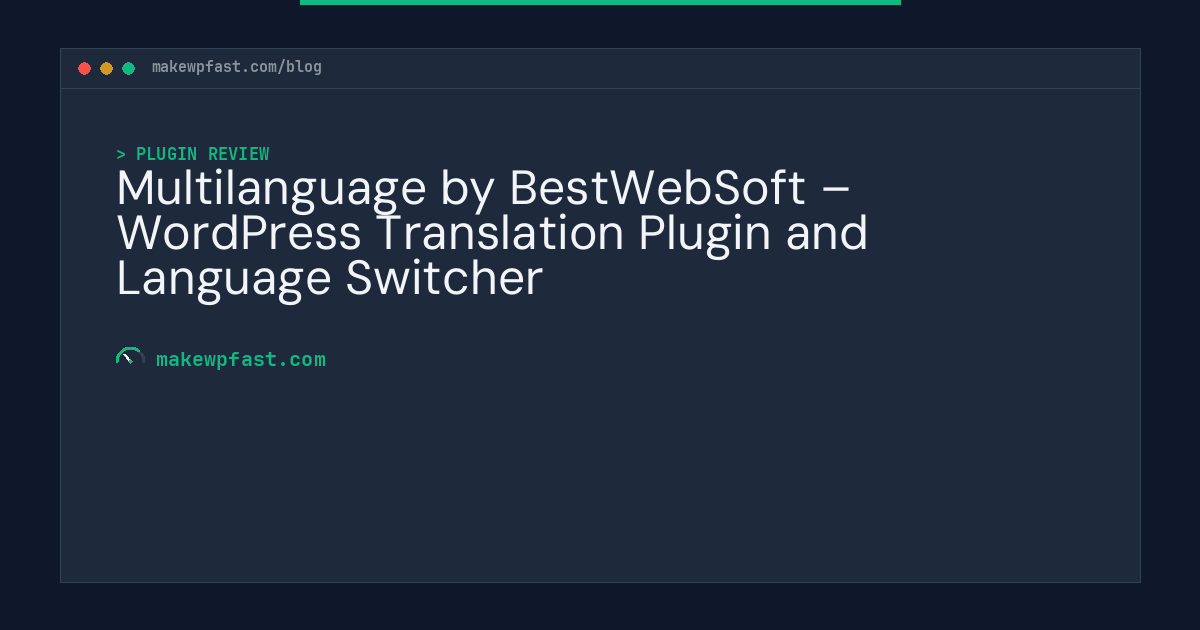1200x630 pixels.
Task: Toggle the red window control dot
Action: tap(85, 68)
